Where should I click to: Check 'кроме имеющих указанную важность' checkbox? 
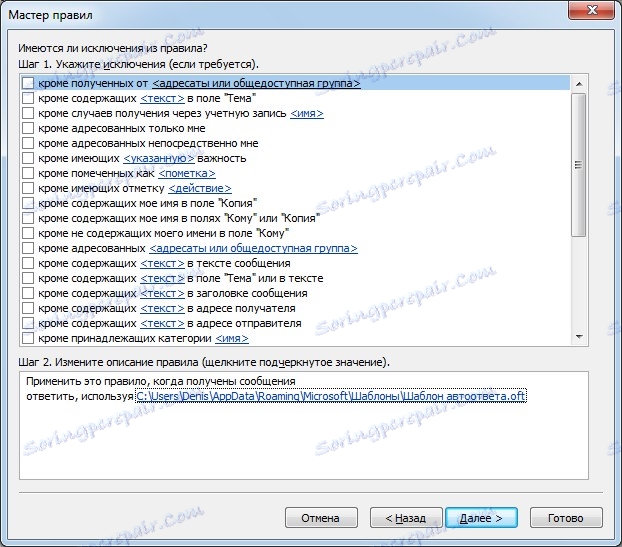coord(28,158)
